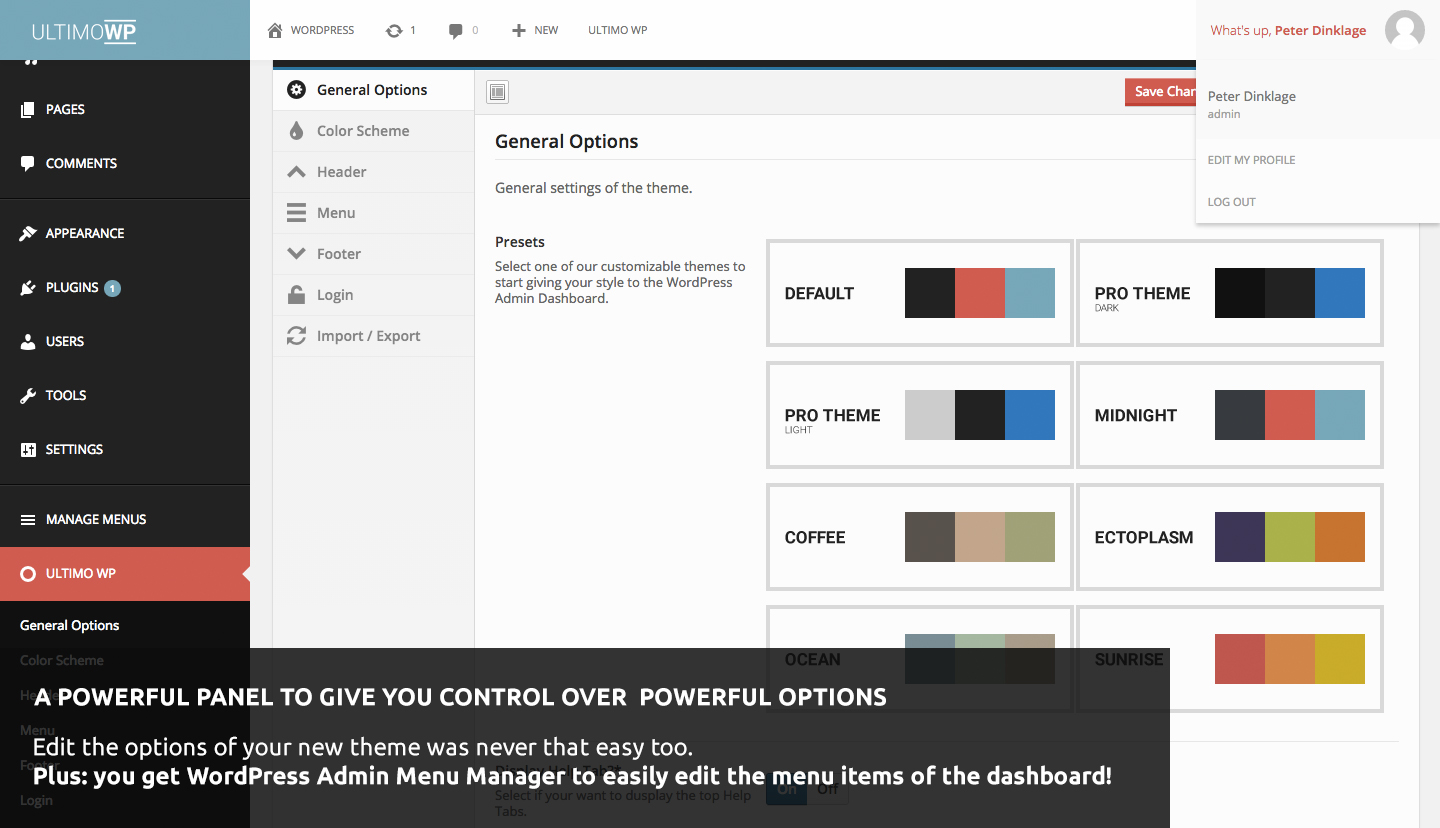Select the Pro Theme Light preset
Viewport: 1440px width, 828px height.
[x=920, y=415]
